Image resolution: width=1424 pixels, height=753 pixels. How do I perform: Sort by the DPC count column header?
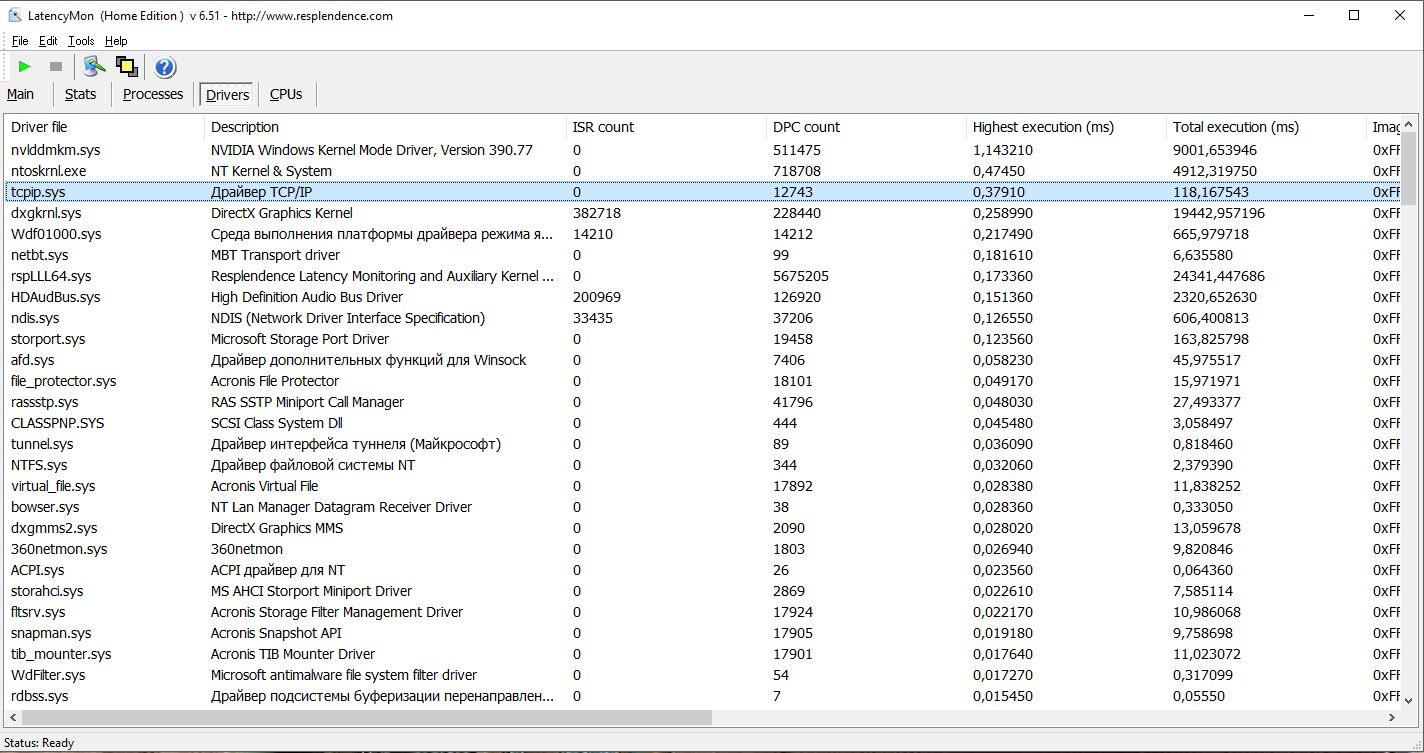866,127
